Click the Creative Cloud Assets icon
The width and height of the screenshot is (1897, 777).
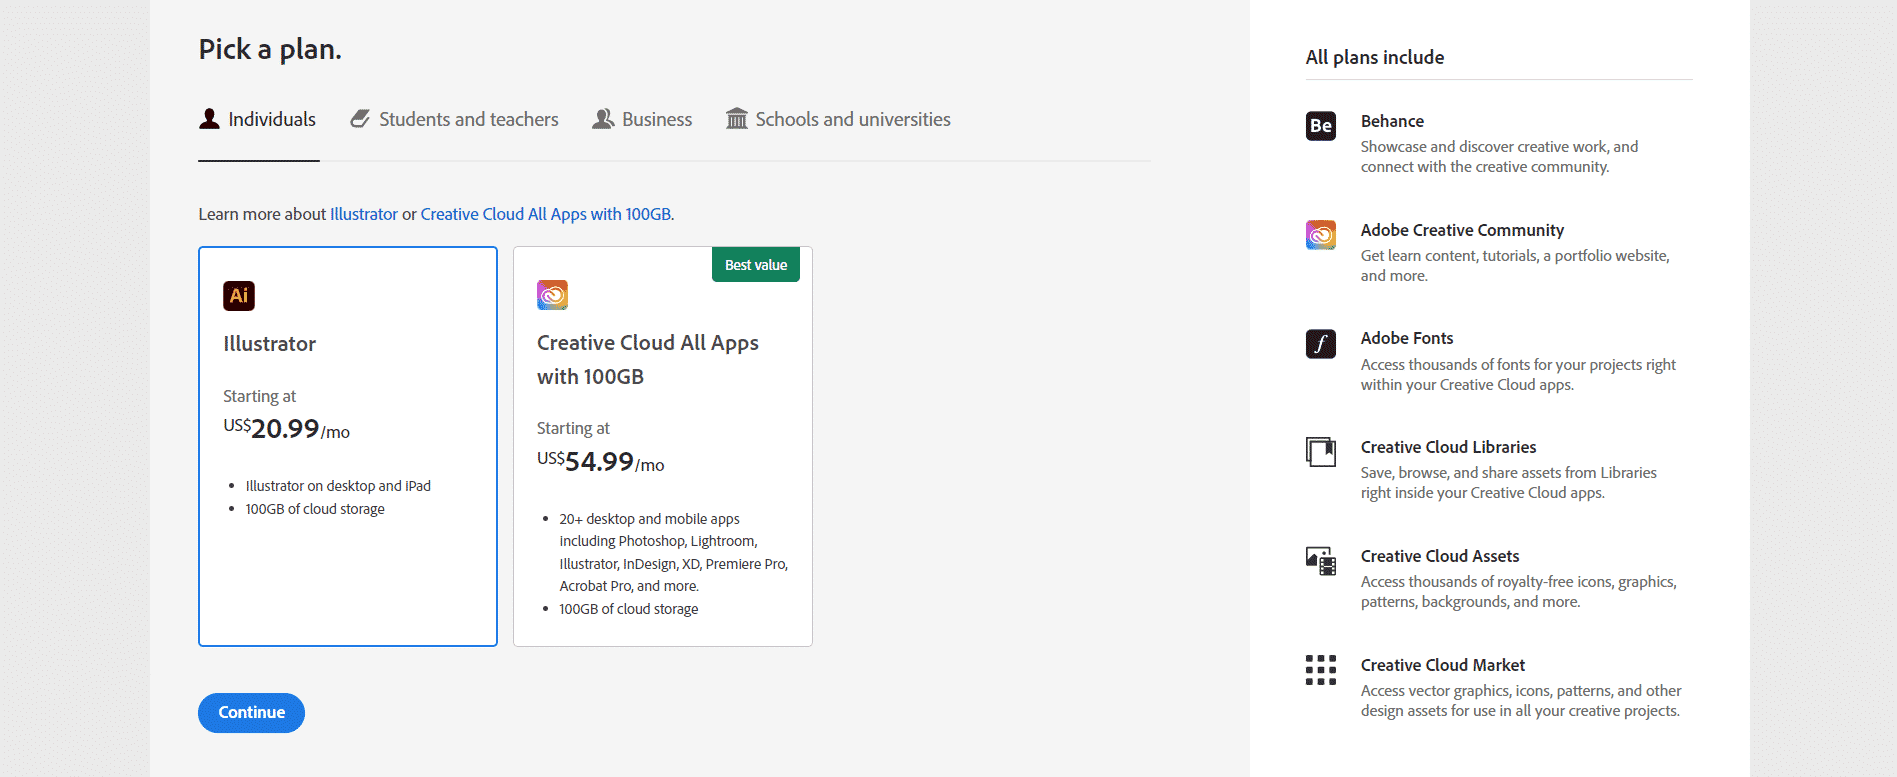tap(1320, 561)
